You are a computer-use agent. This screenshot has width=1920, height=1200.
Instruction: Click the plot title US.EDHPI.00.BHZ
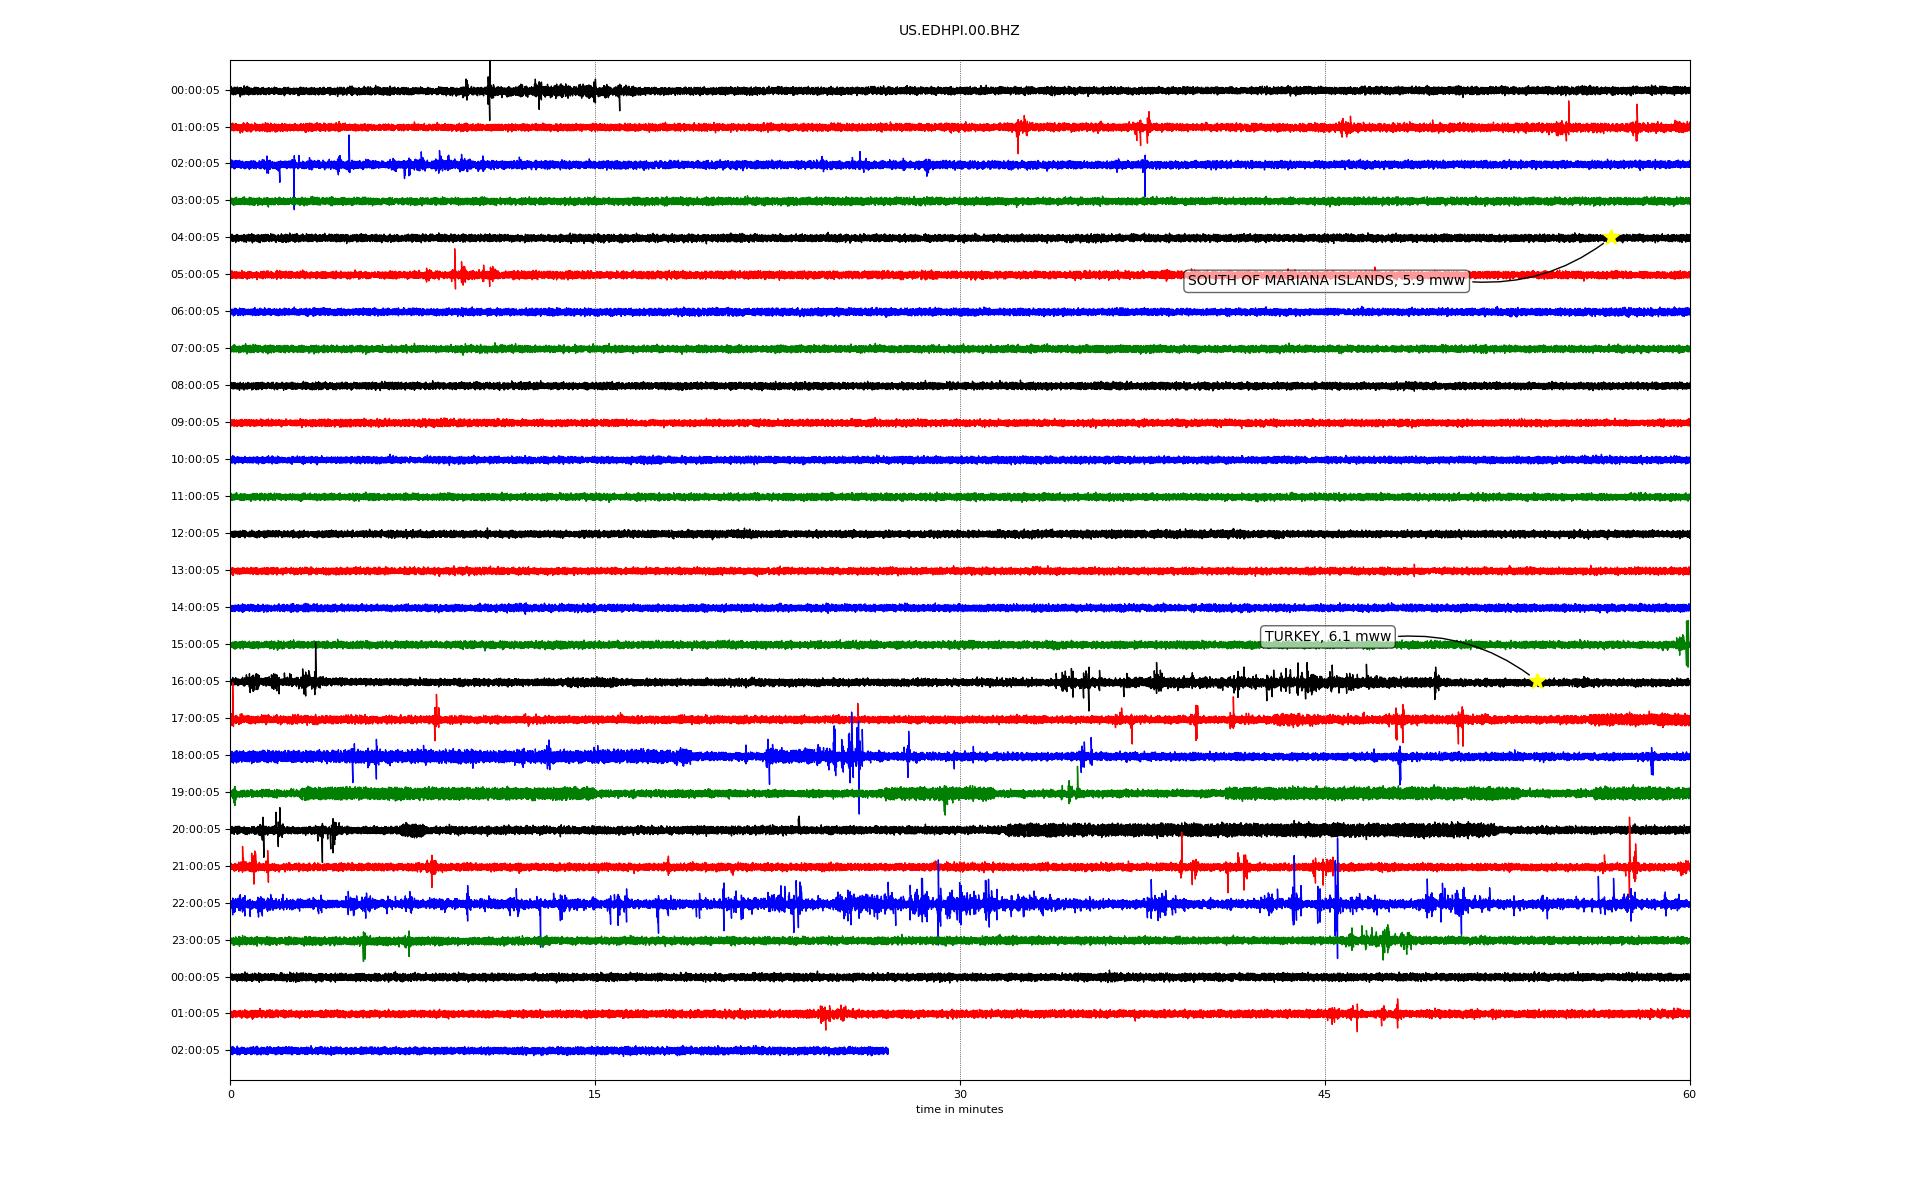tap(959, 31)
